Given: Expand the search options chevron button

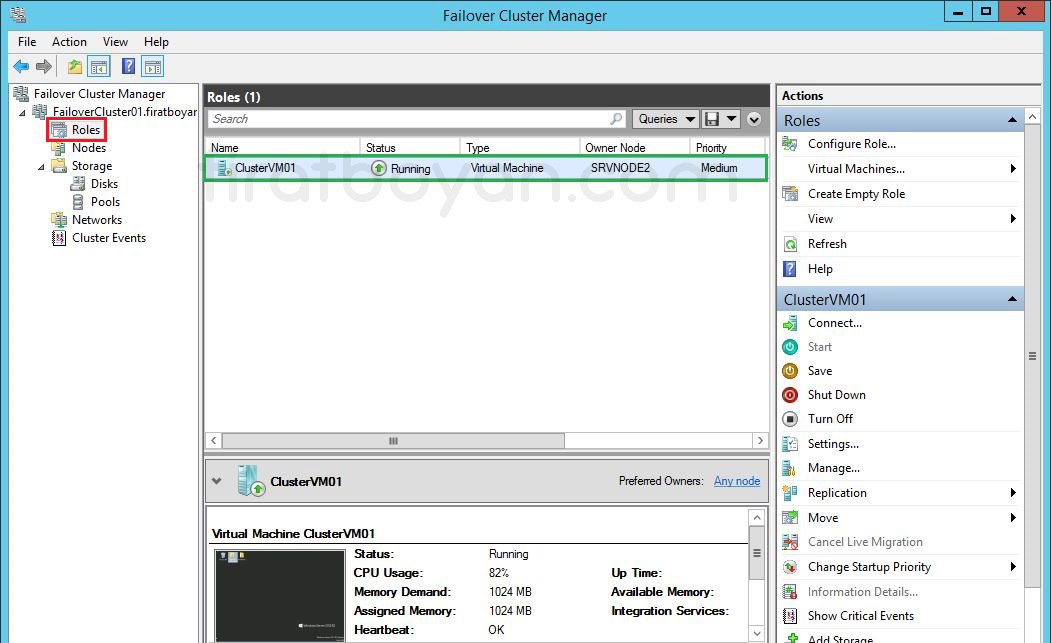Looking at the screenshot, I should pos(754,119).
